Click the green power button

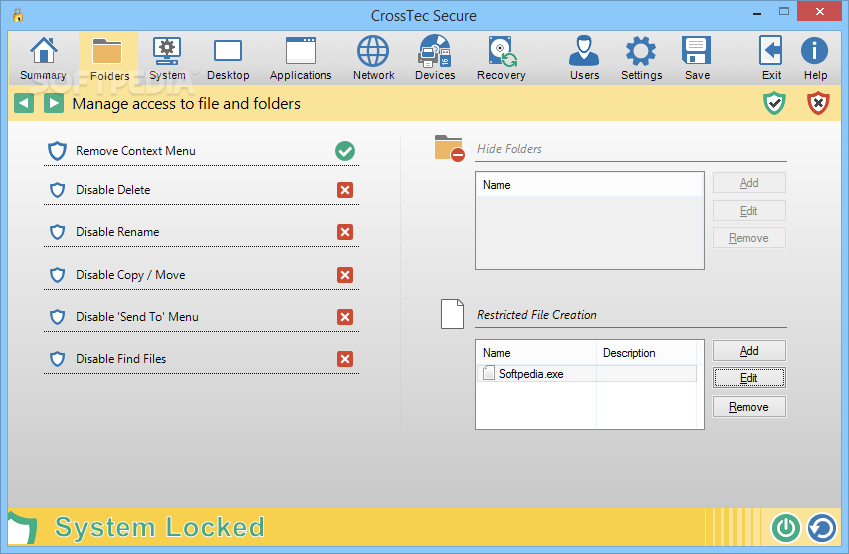(x=786, y=527)
